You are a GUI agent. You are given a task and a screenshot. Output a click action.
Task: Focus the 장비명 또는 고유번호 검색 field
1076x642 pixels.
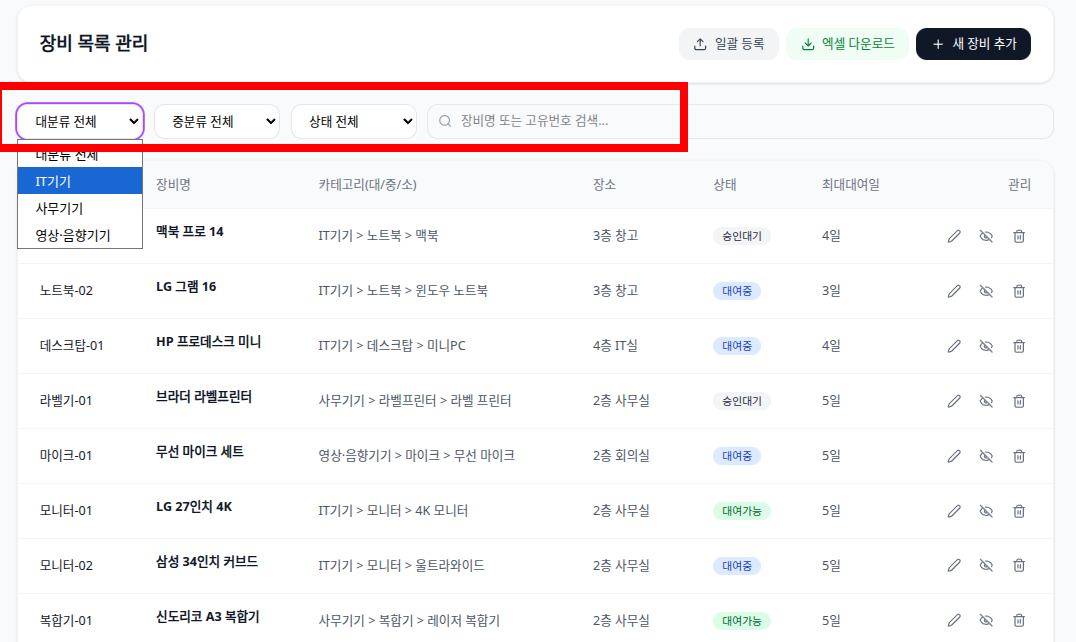(740, 121)
